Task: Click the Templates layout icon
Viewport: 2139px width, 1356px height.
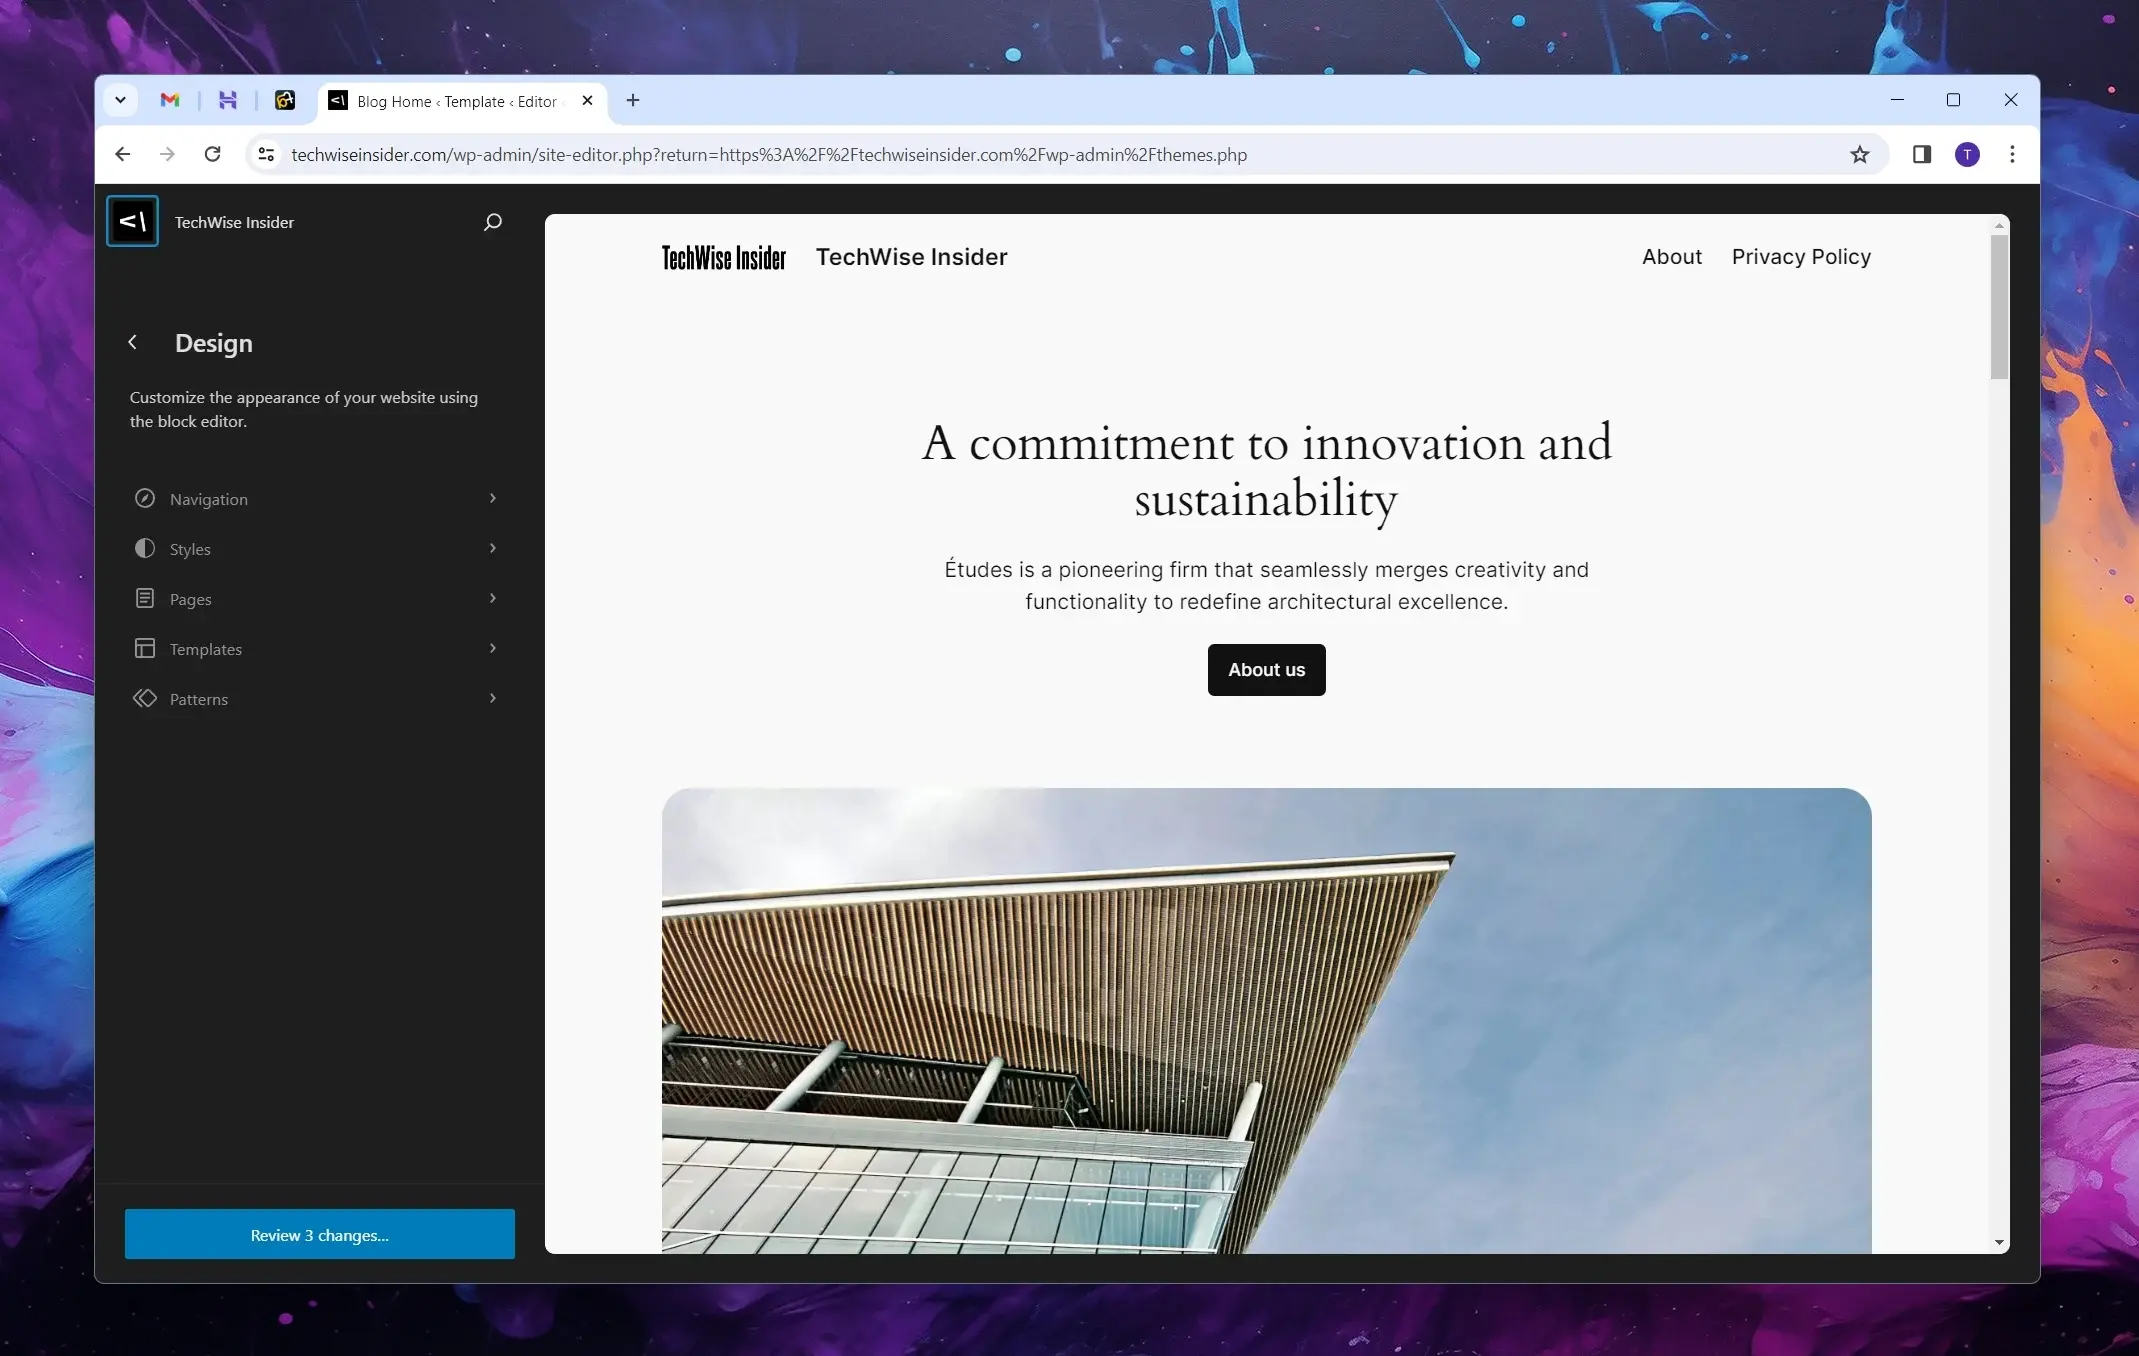Action: (x=145, y=648)
